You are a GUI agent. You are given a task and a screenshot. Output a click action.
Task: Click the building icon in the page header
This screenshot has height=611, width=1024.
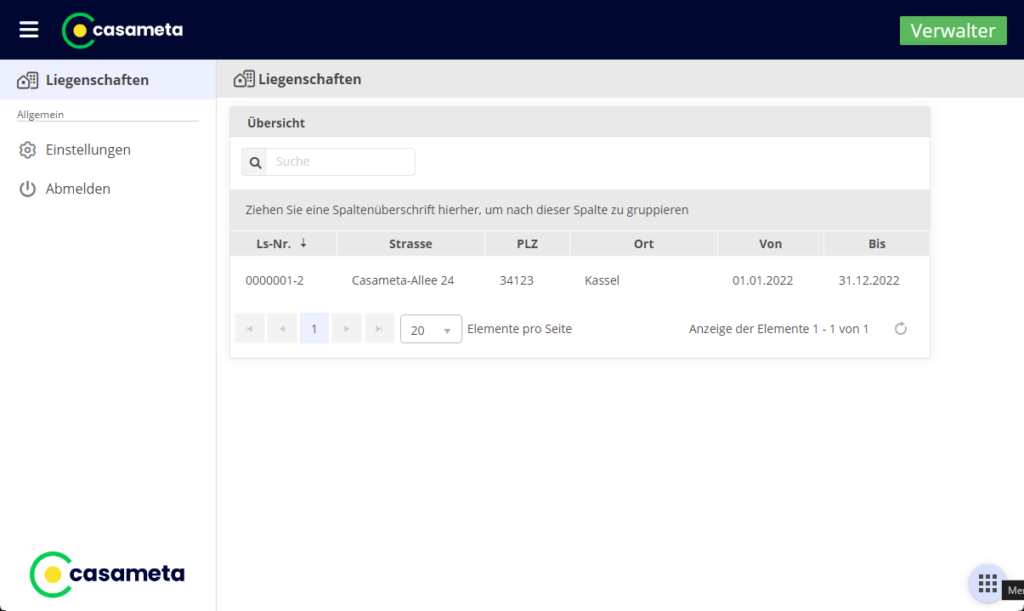coord(244,79)
